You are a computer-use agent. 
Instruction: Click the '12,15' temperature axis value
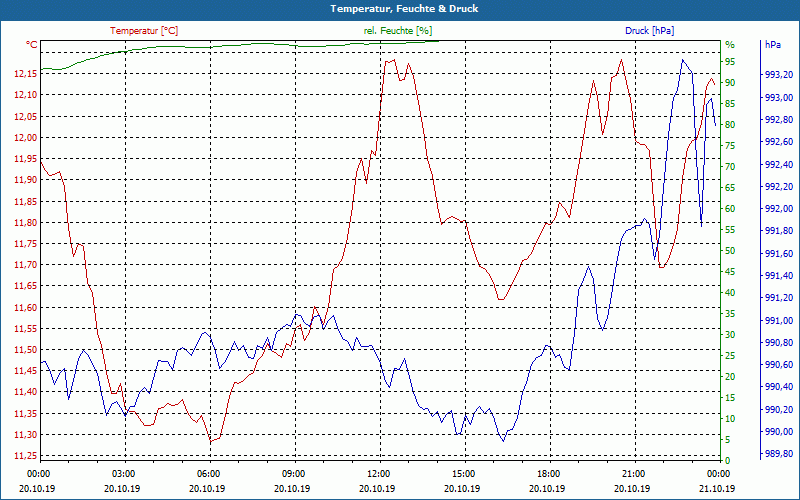click(x=26, y=74)
